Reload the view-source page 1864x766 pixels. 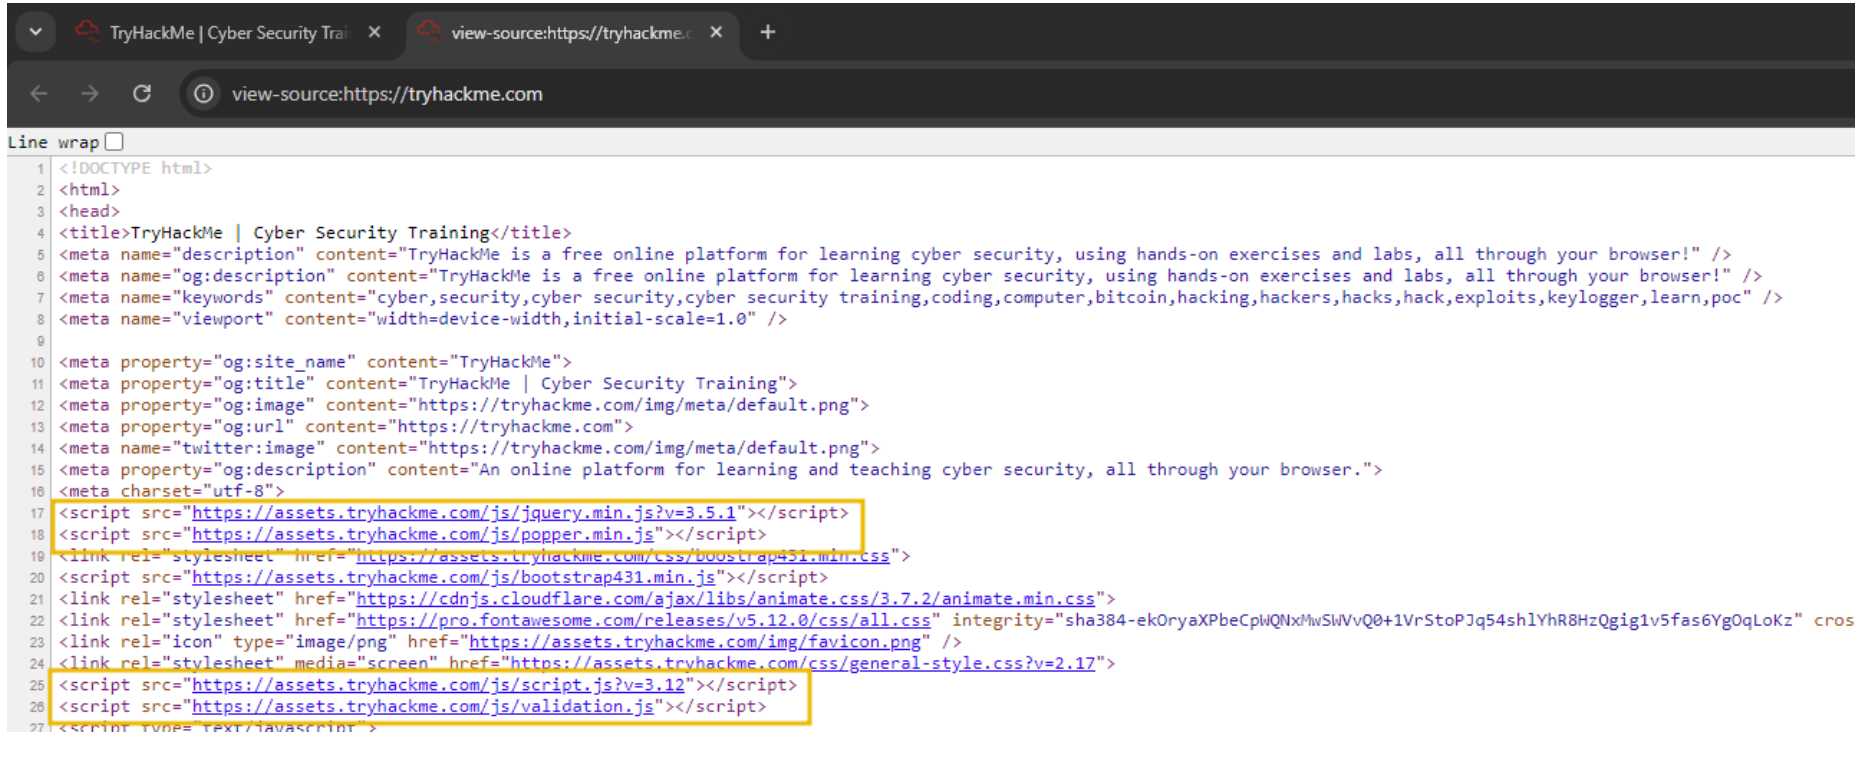(142, 94)
